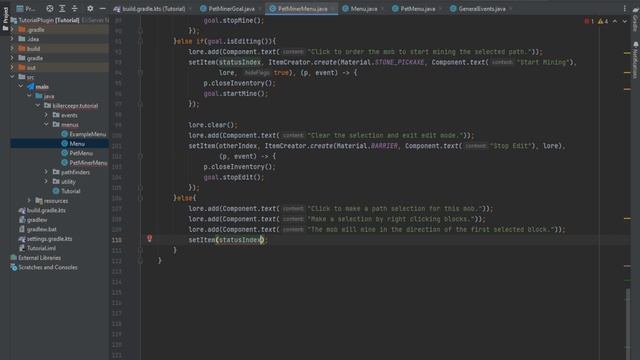640x360 pixels.
Task: Click line number 110 in gutter
Action: [117, 240]
